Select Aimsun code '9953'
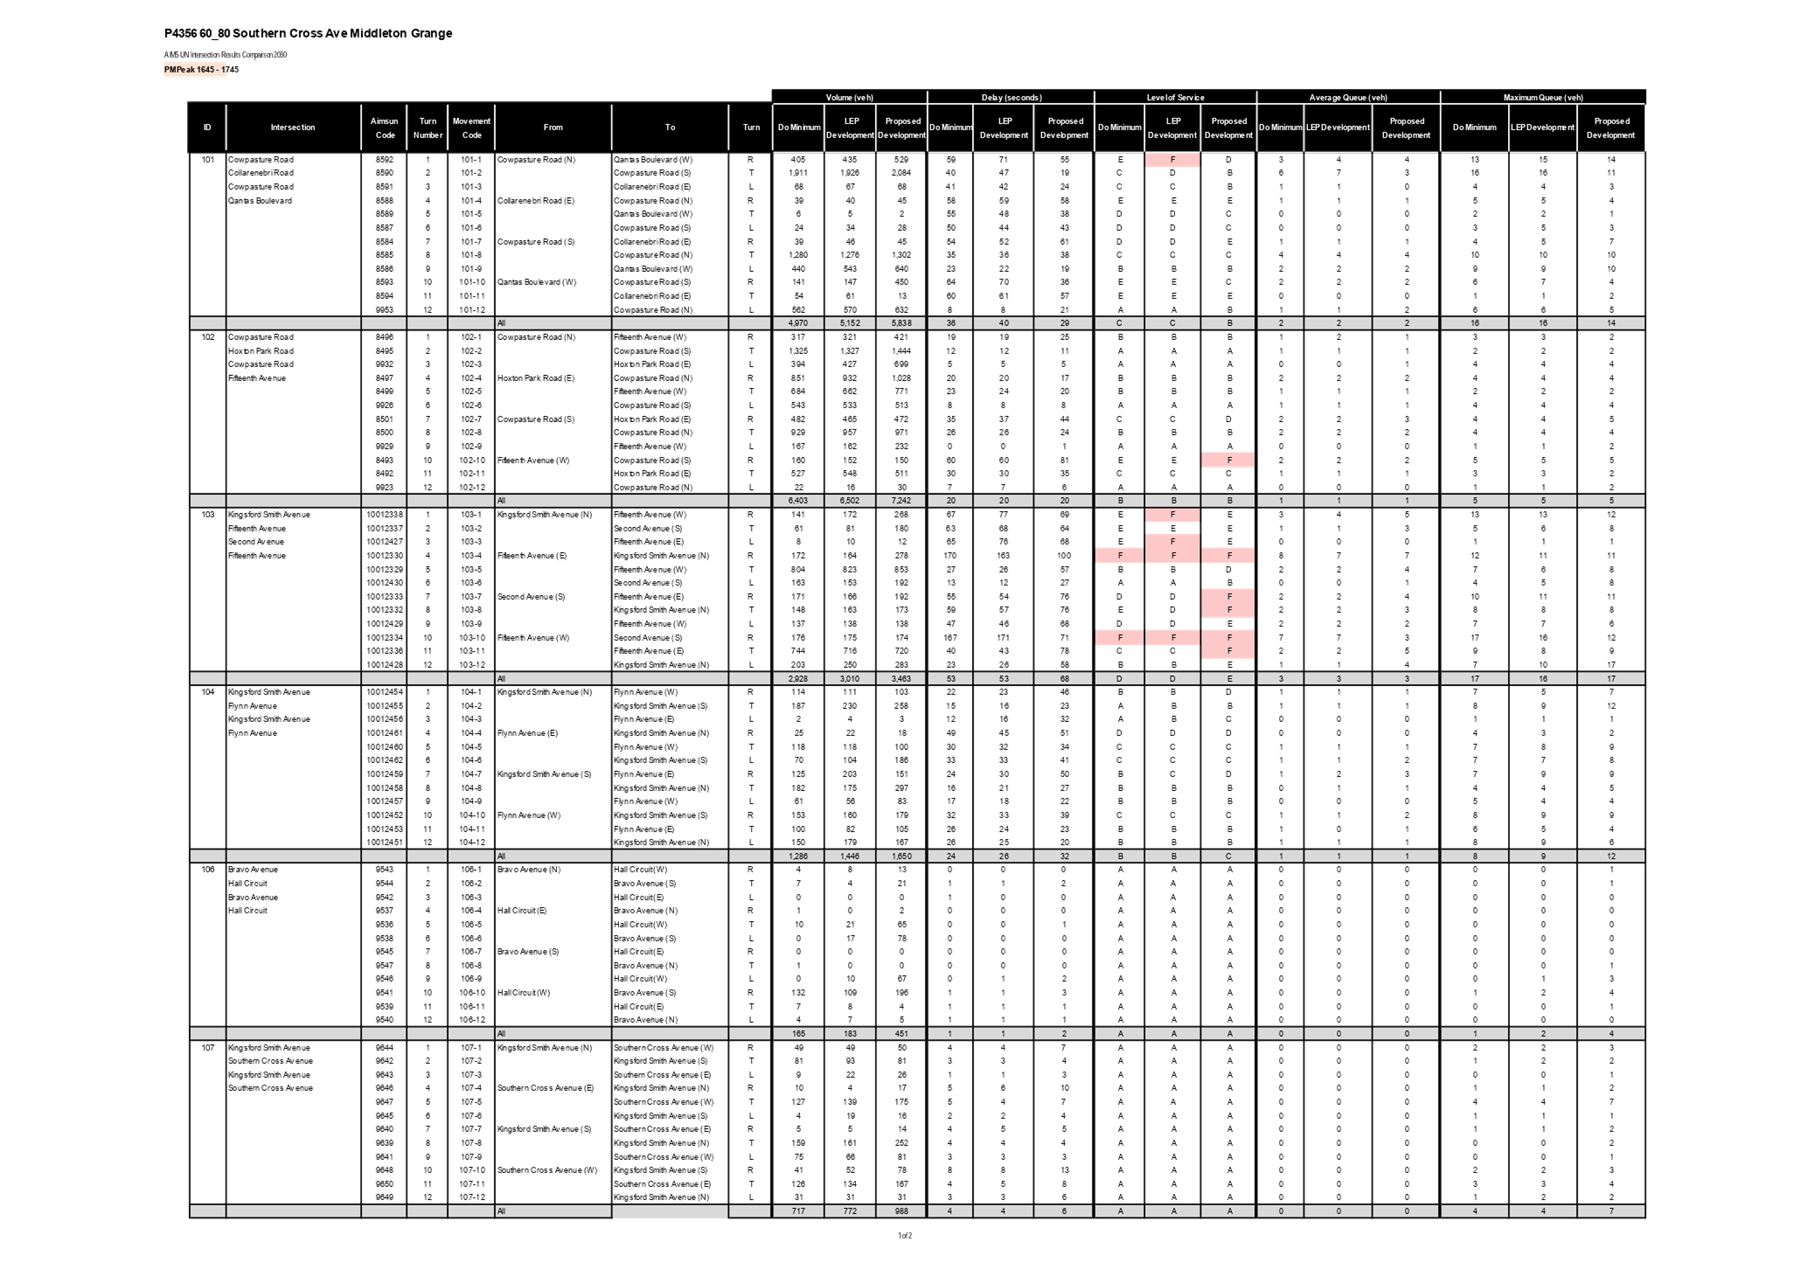Screen dimensions: 1808x1278 coord(384,310)
